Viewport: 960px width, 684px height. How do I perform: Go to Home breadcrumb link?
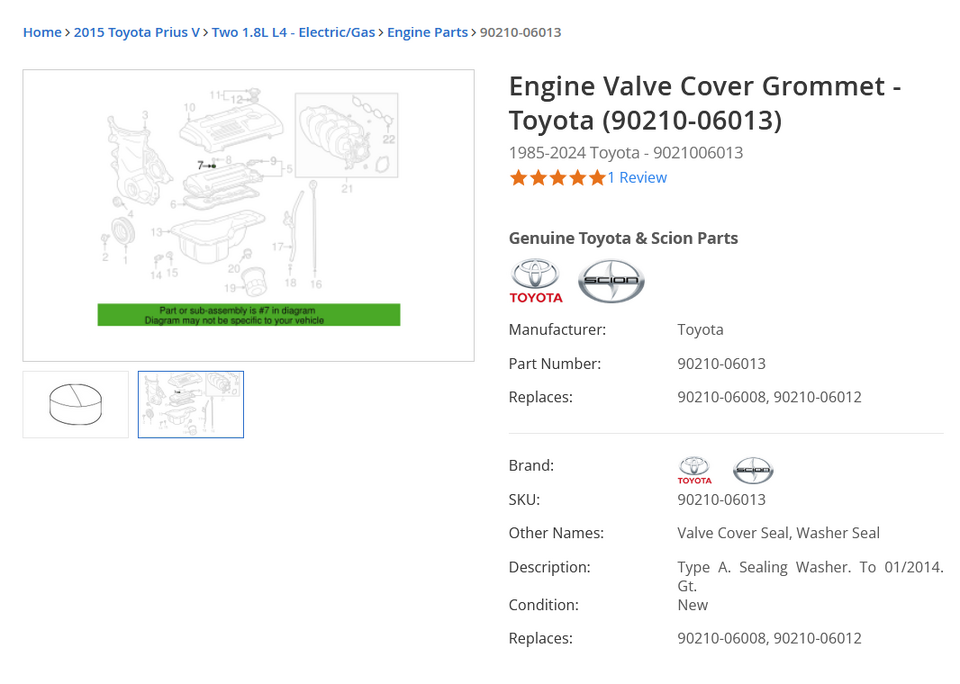point(42,32)
